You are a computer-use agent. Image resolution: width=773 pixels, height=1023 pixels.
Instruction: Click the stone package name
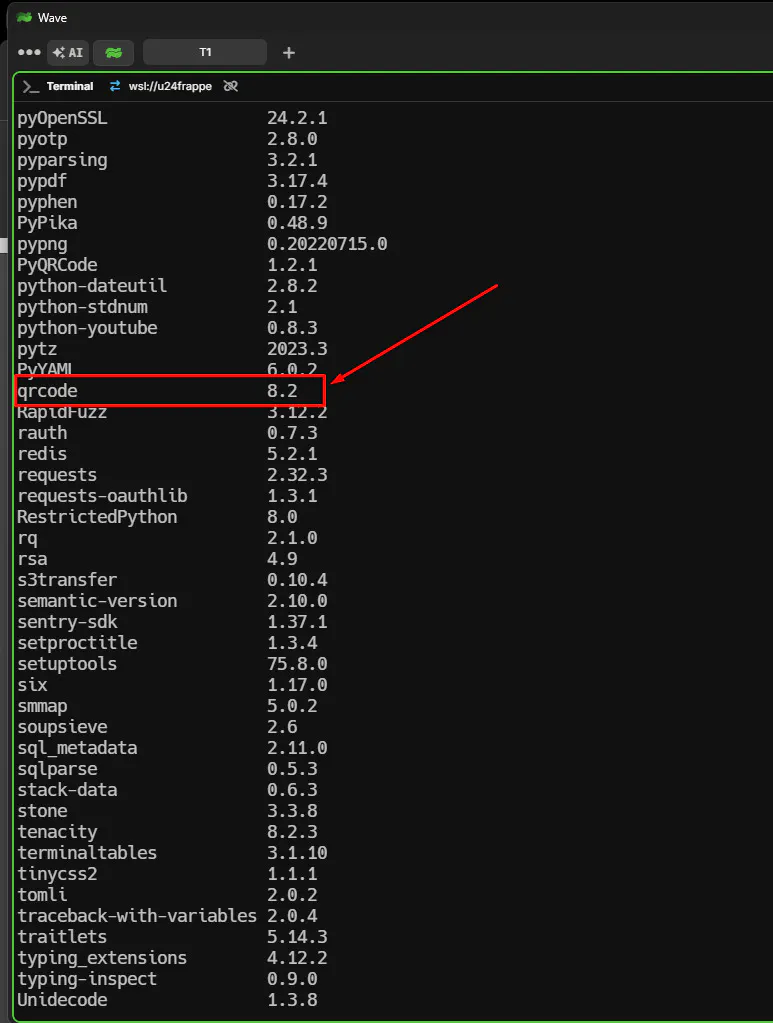pos(42,811)
